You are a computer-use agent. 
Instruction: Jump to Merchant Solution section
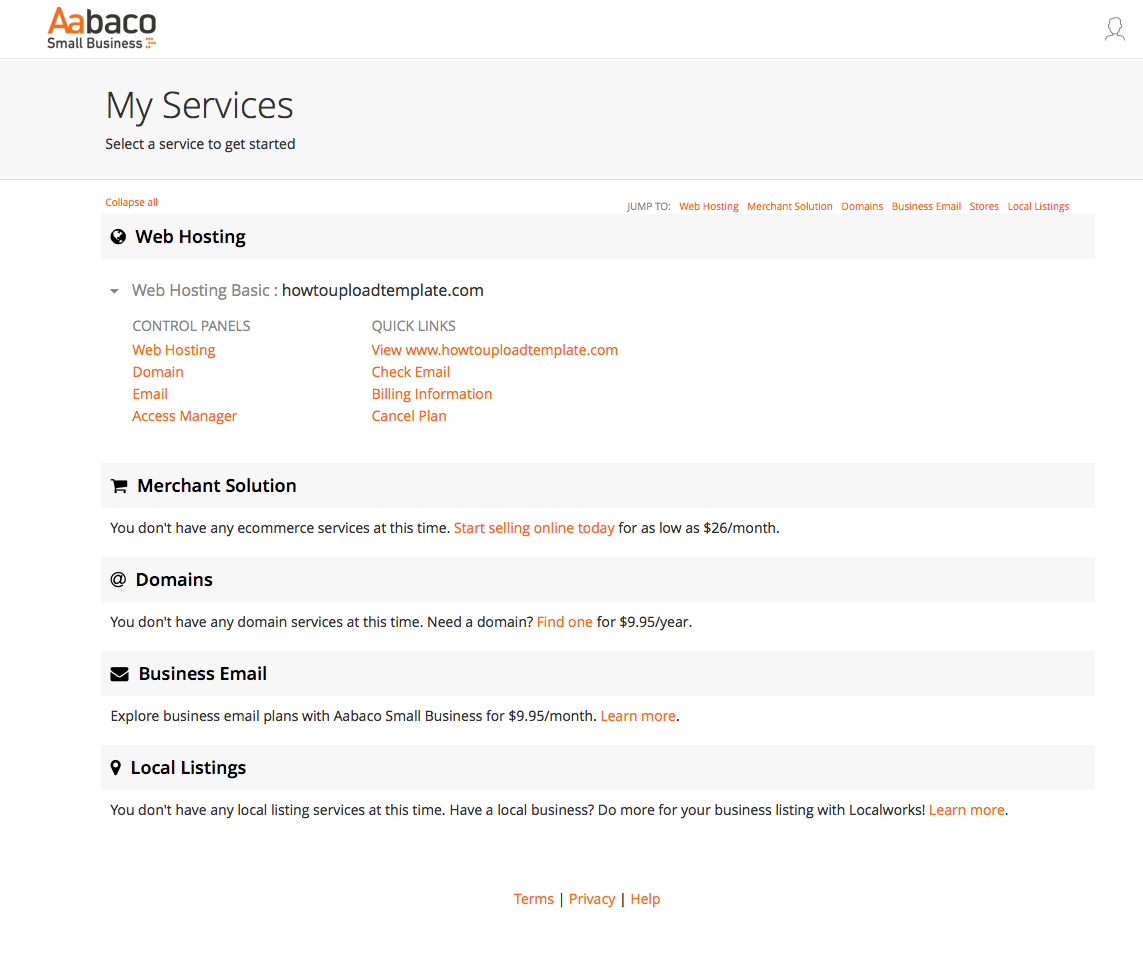point(789,206)
